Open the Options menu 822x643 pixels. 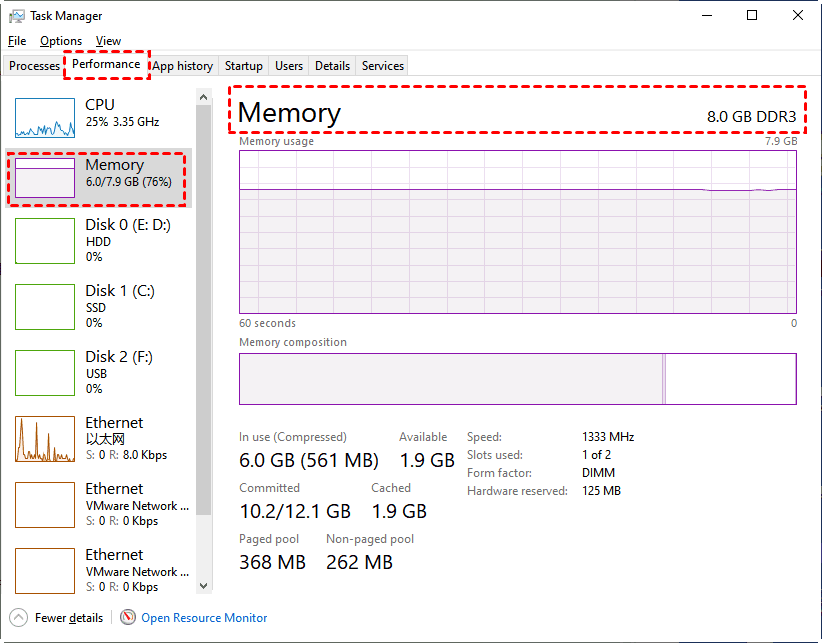(61, 41)
